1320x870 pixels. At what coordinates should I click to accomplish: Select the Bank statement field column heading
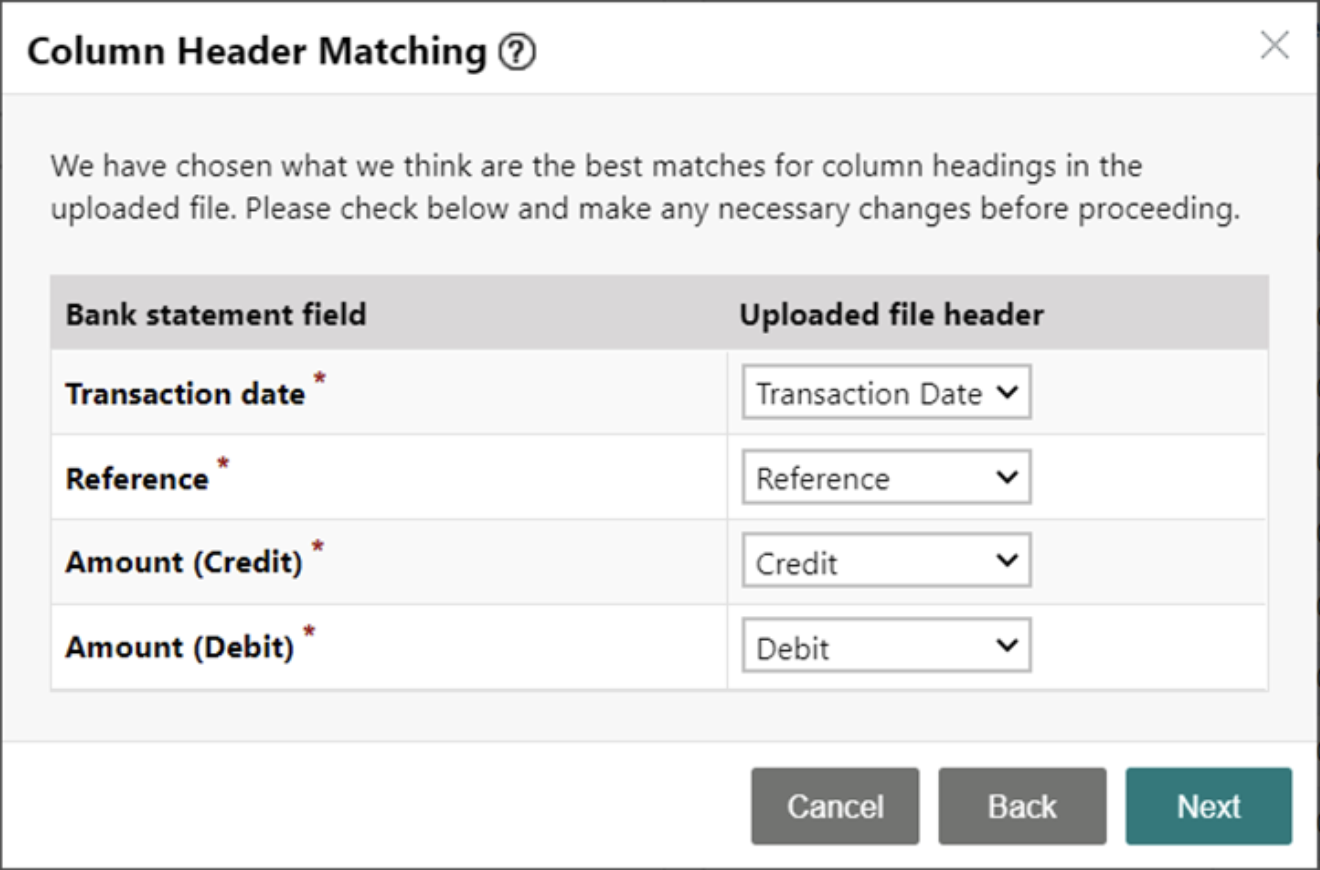[x=216, y=315]
